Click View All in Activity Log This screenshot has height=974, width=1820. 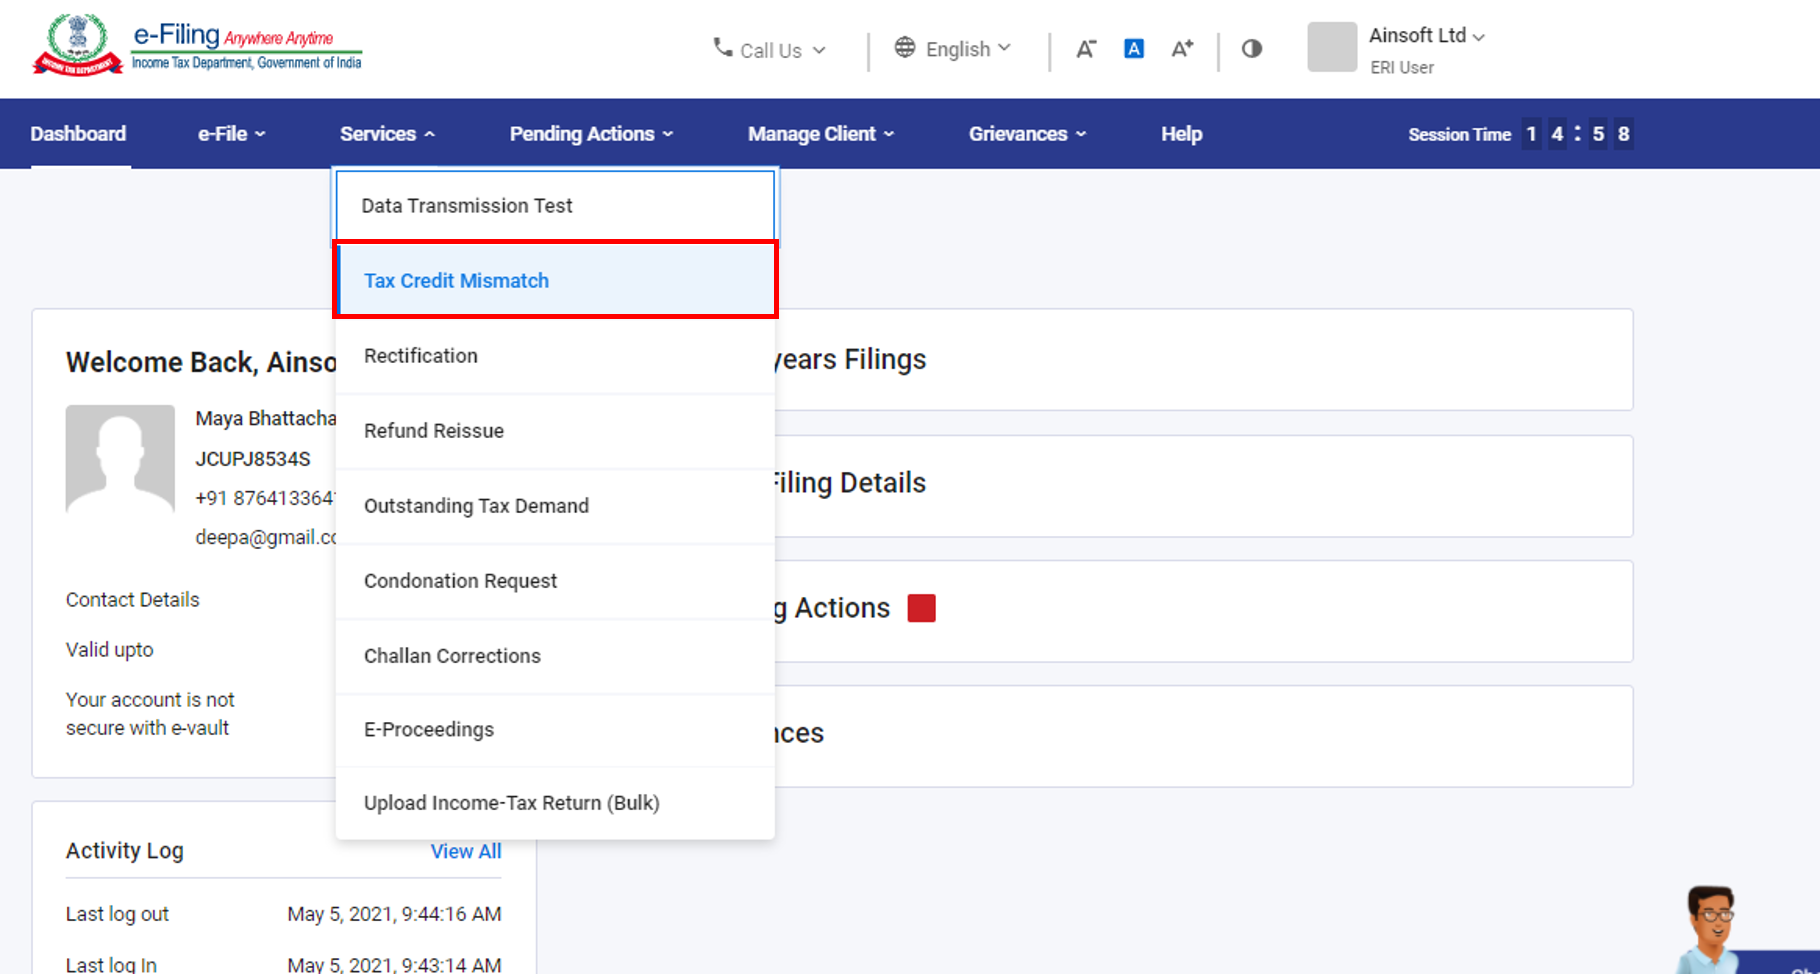[x=465, y=851]
